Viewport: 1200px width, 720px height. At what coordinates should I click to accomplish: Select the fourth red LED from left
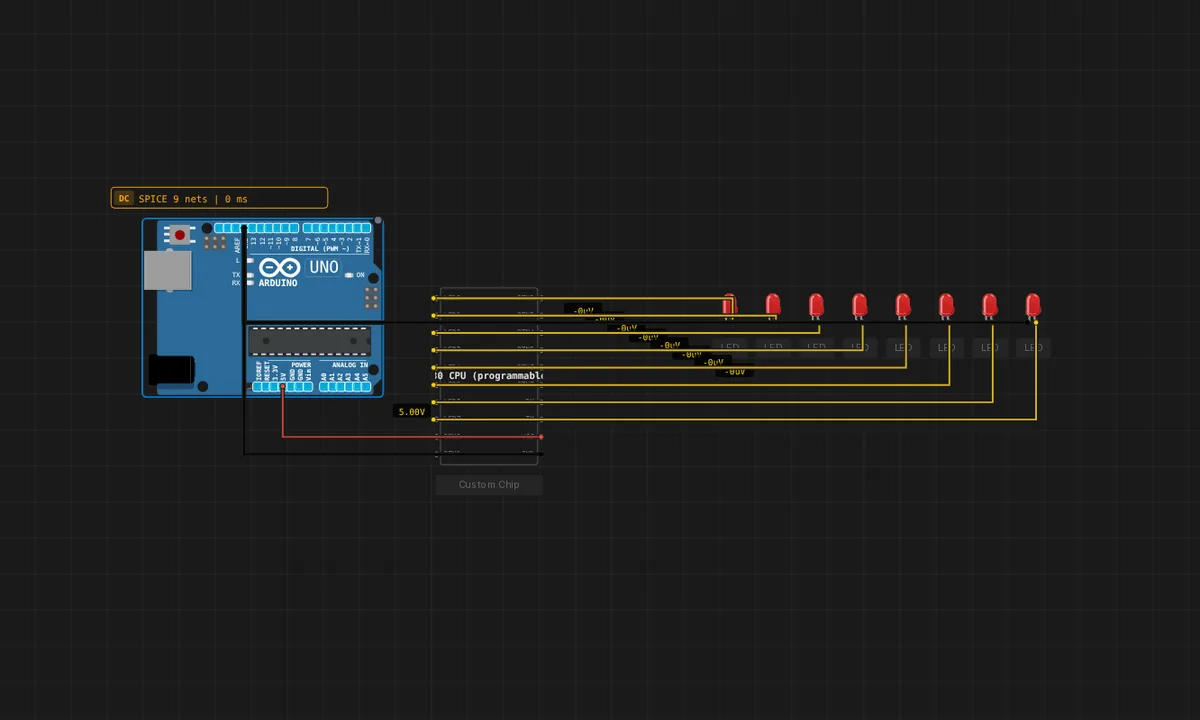[x=859, y=305]
